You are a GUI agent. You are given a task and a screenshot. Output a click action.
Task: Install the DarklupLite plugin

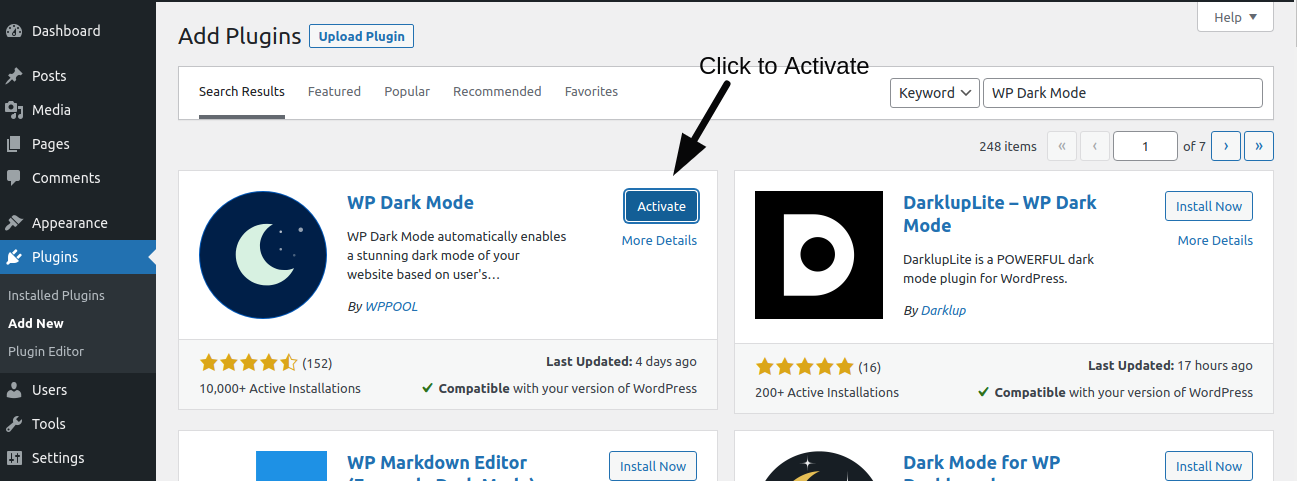[1209, 206]
